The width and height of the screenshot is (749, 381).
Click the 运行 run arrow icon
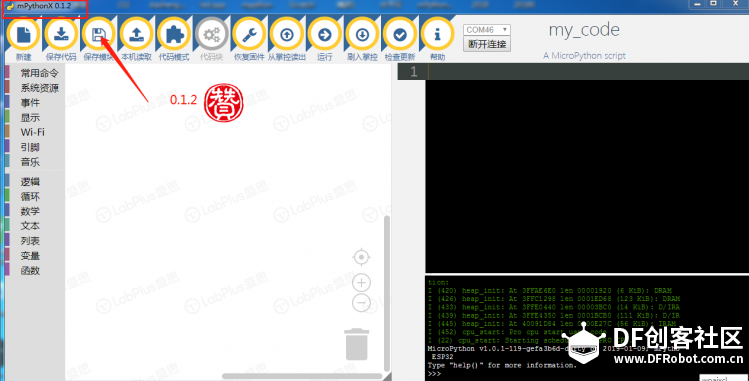[324, 34]
